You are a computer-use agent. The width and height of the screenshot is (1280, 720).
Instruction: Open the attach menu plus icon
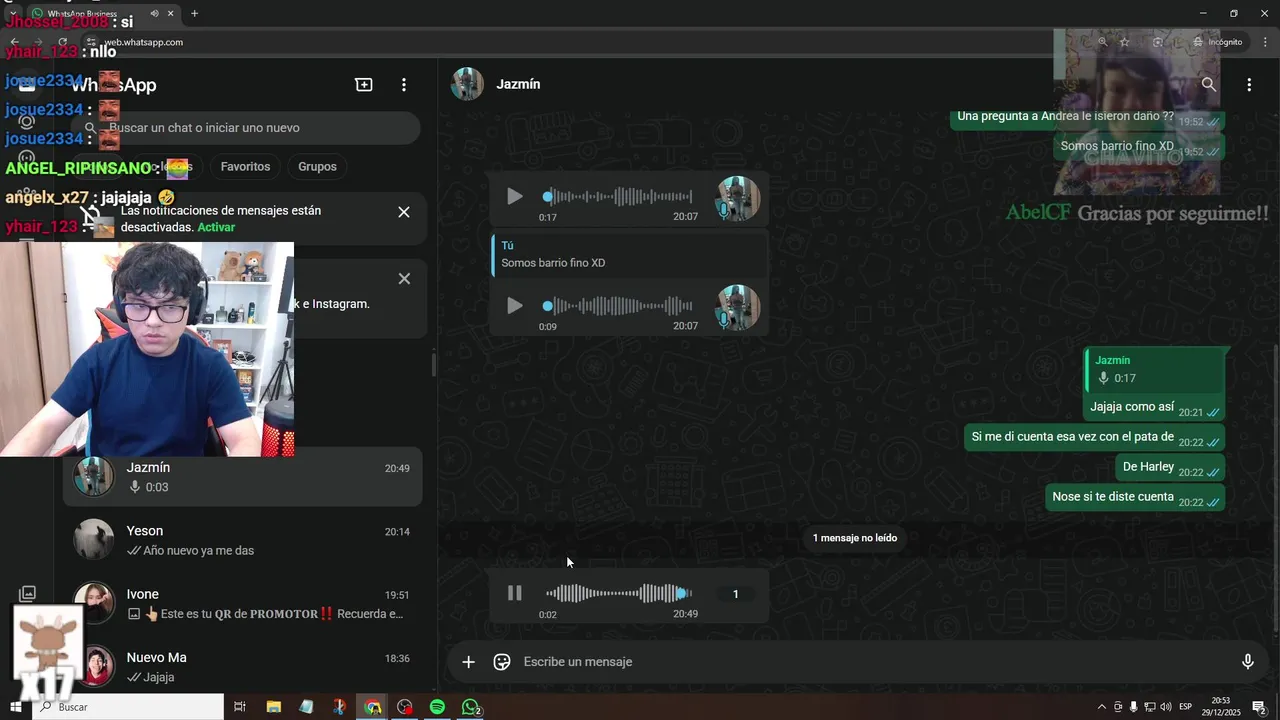468,662
